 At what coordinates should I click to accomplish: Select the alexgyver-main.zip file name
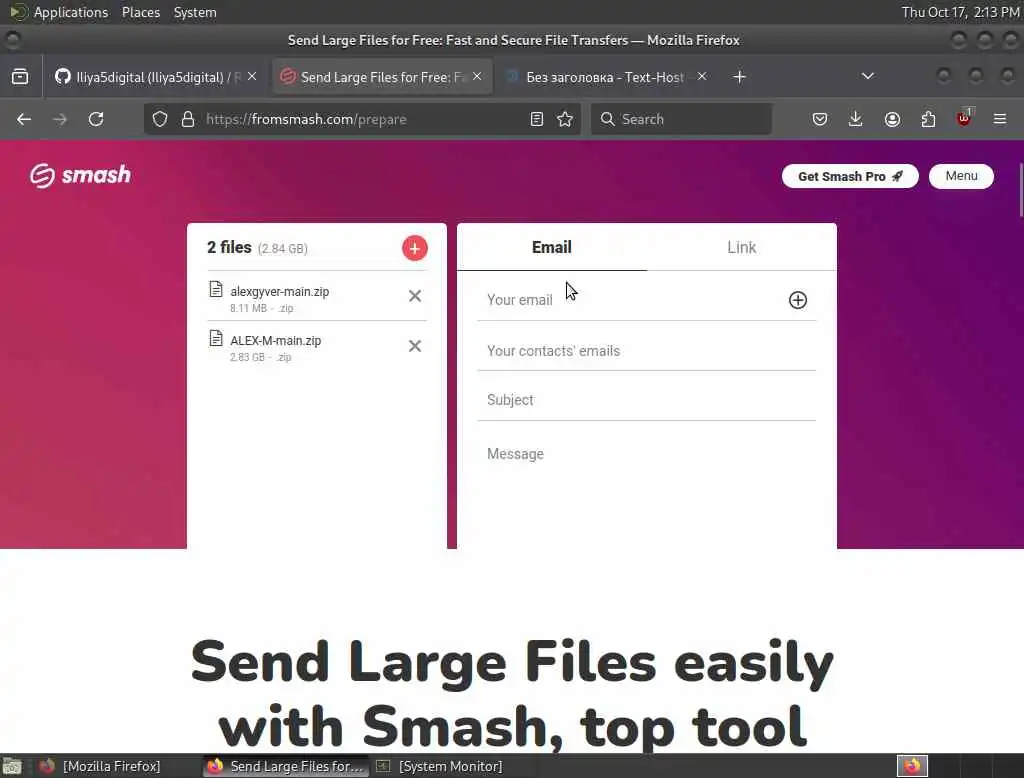(x=280, y=291)
